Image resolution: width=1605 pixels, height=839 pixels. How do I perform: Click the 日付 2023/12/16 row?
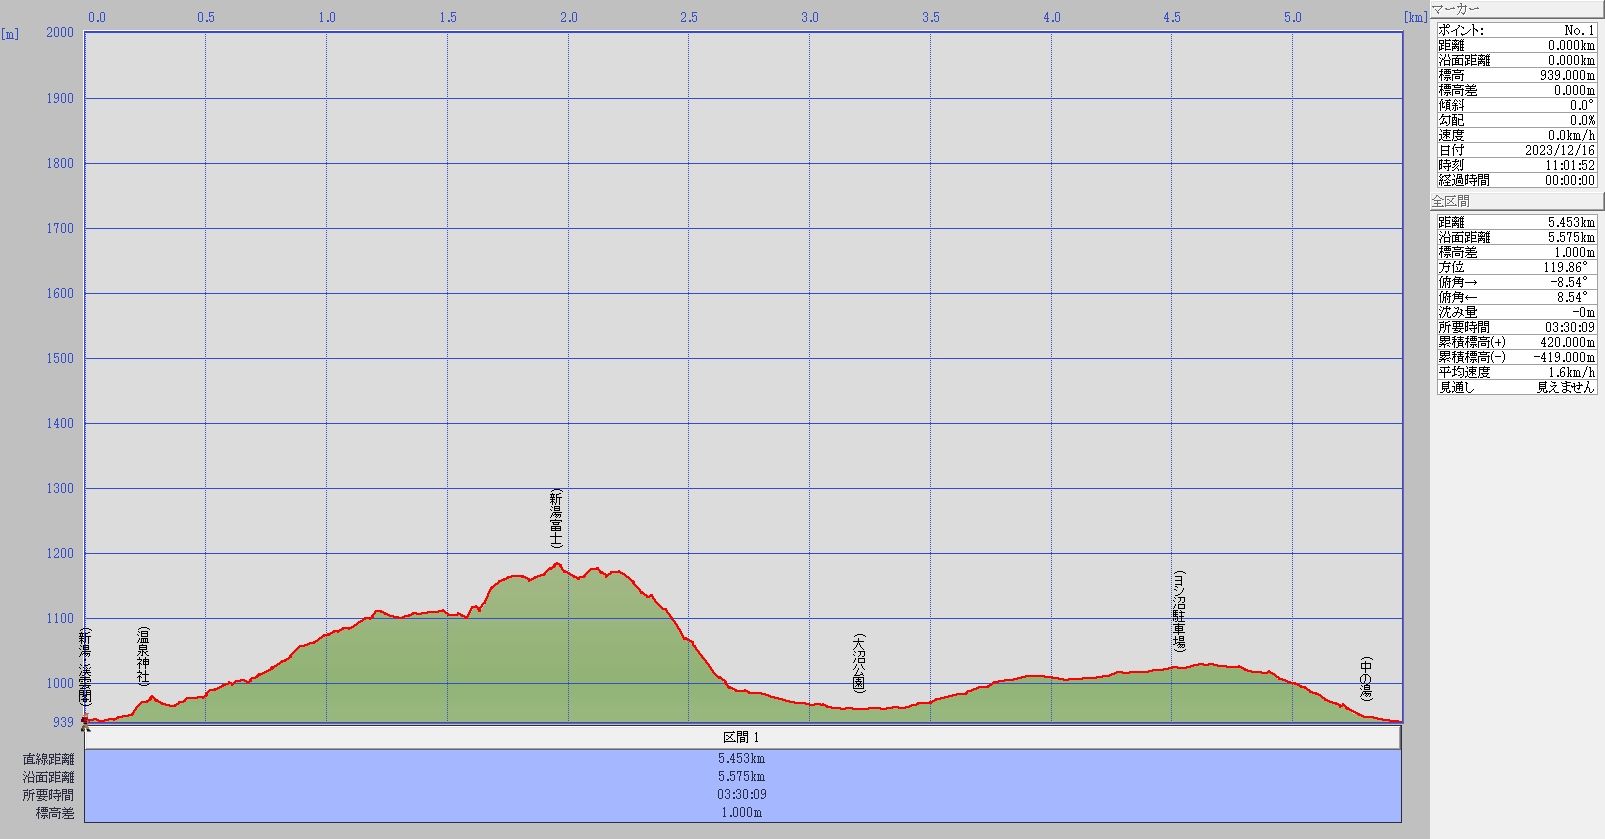[x=1516, y=150]
